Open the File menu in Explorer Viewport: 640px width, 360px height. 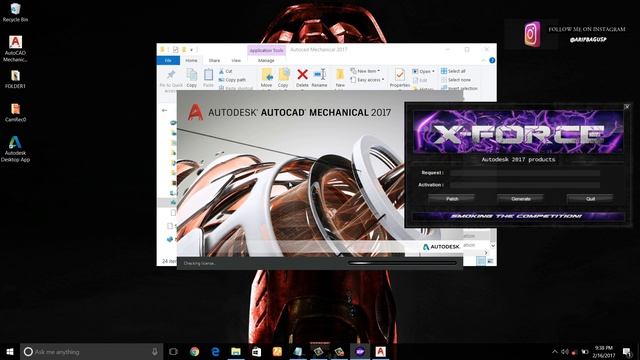click(168, 60)
